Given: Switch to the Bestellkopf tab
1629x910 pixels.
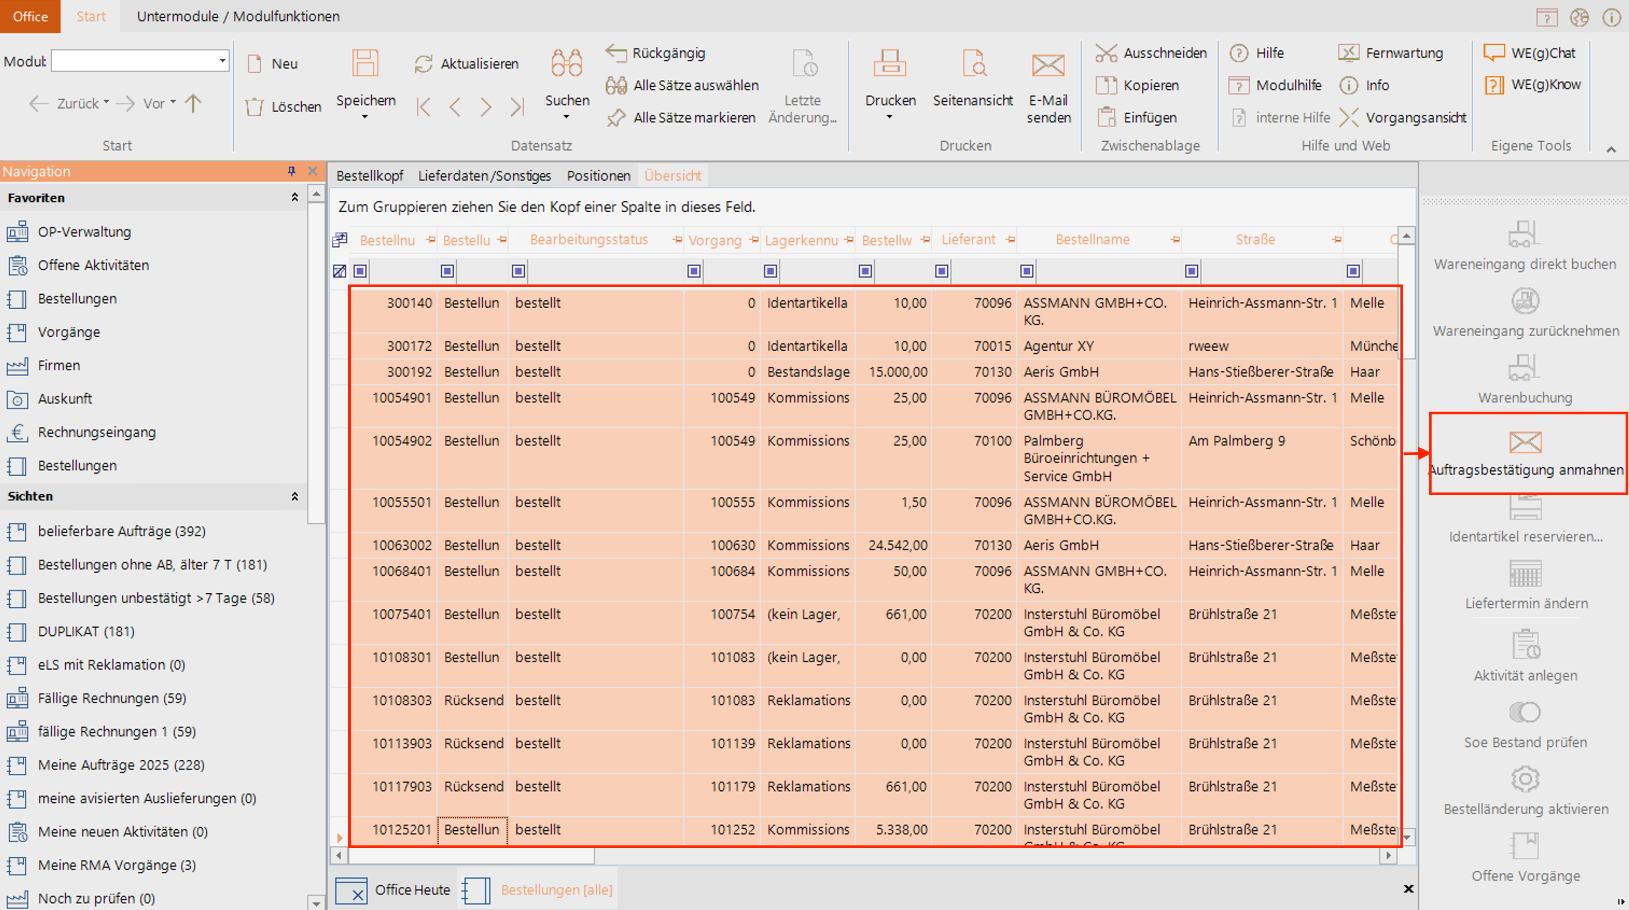Looking at the screenshot, I should click(370, 176).
